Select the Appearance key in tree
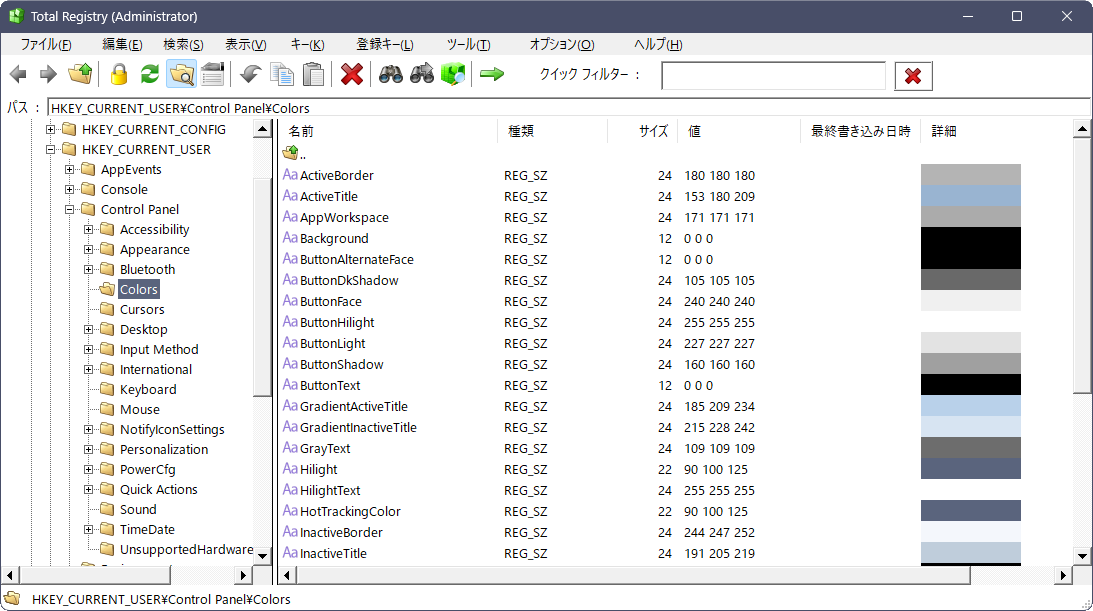Viewport: 1093px width, 611px height. 155,249
